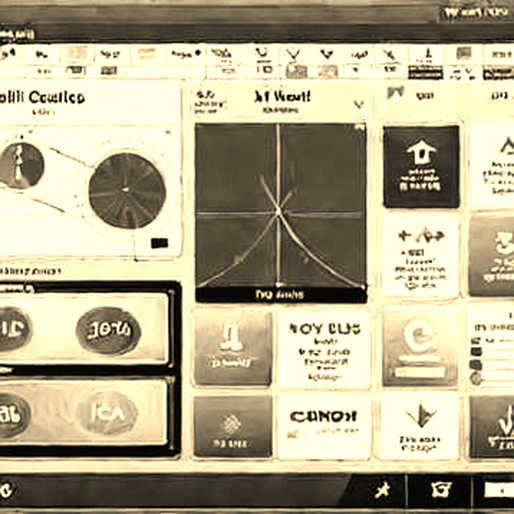Open the boot icon tile
514x514 pixels.
tap(233, 349)
